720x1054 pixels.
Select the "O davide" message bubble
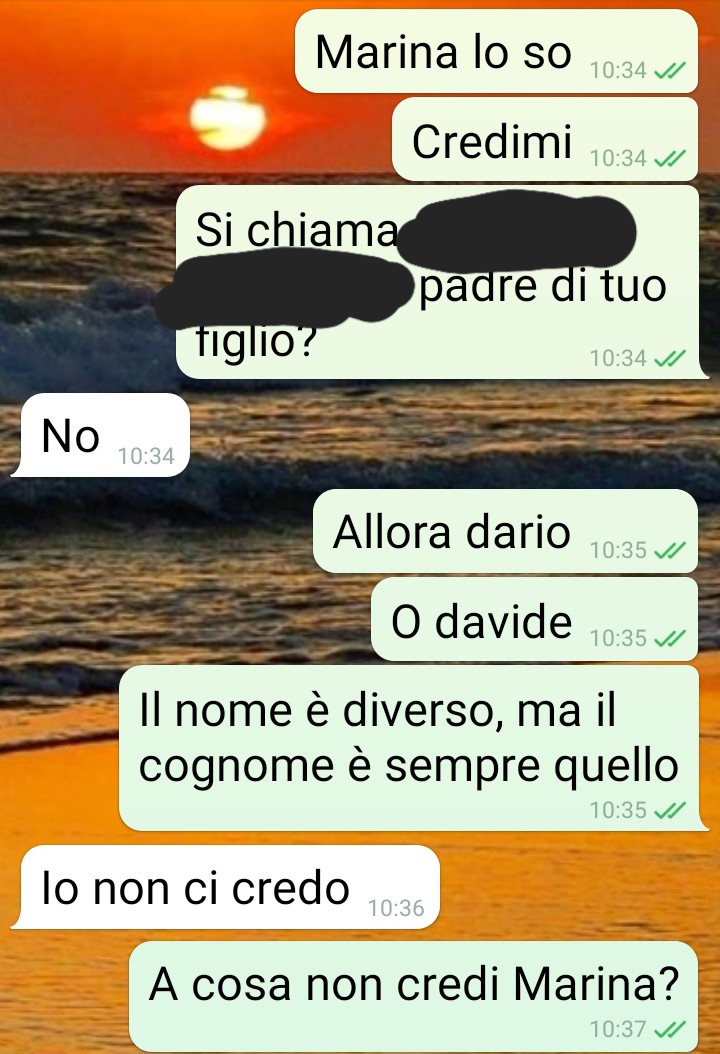pos(534,619)
